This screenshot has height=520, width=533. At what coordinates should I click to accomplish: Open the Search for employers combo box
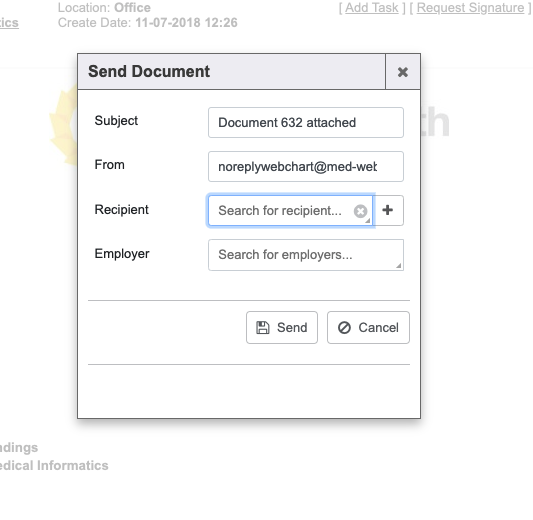(306, 255)
